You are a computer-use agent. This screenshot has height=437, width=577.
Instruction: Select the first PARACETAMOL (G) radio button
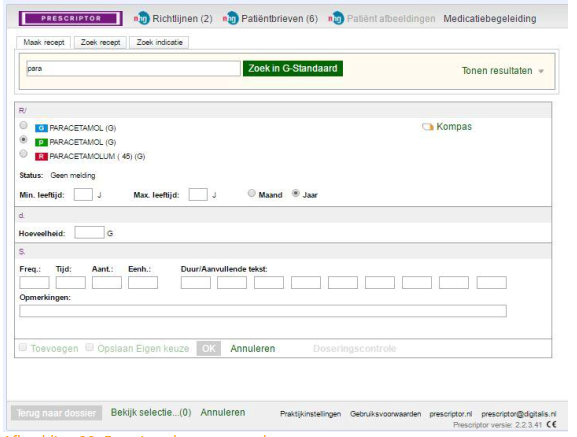coord(23,125)
